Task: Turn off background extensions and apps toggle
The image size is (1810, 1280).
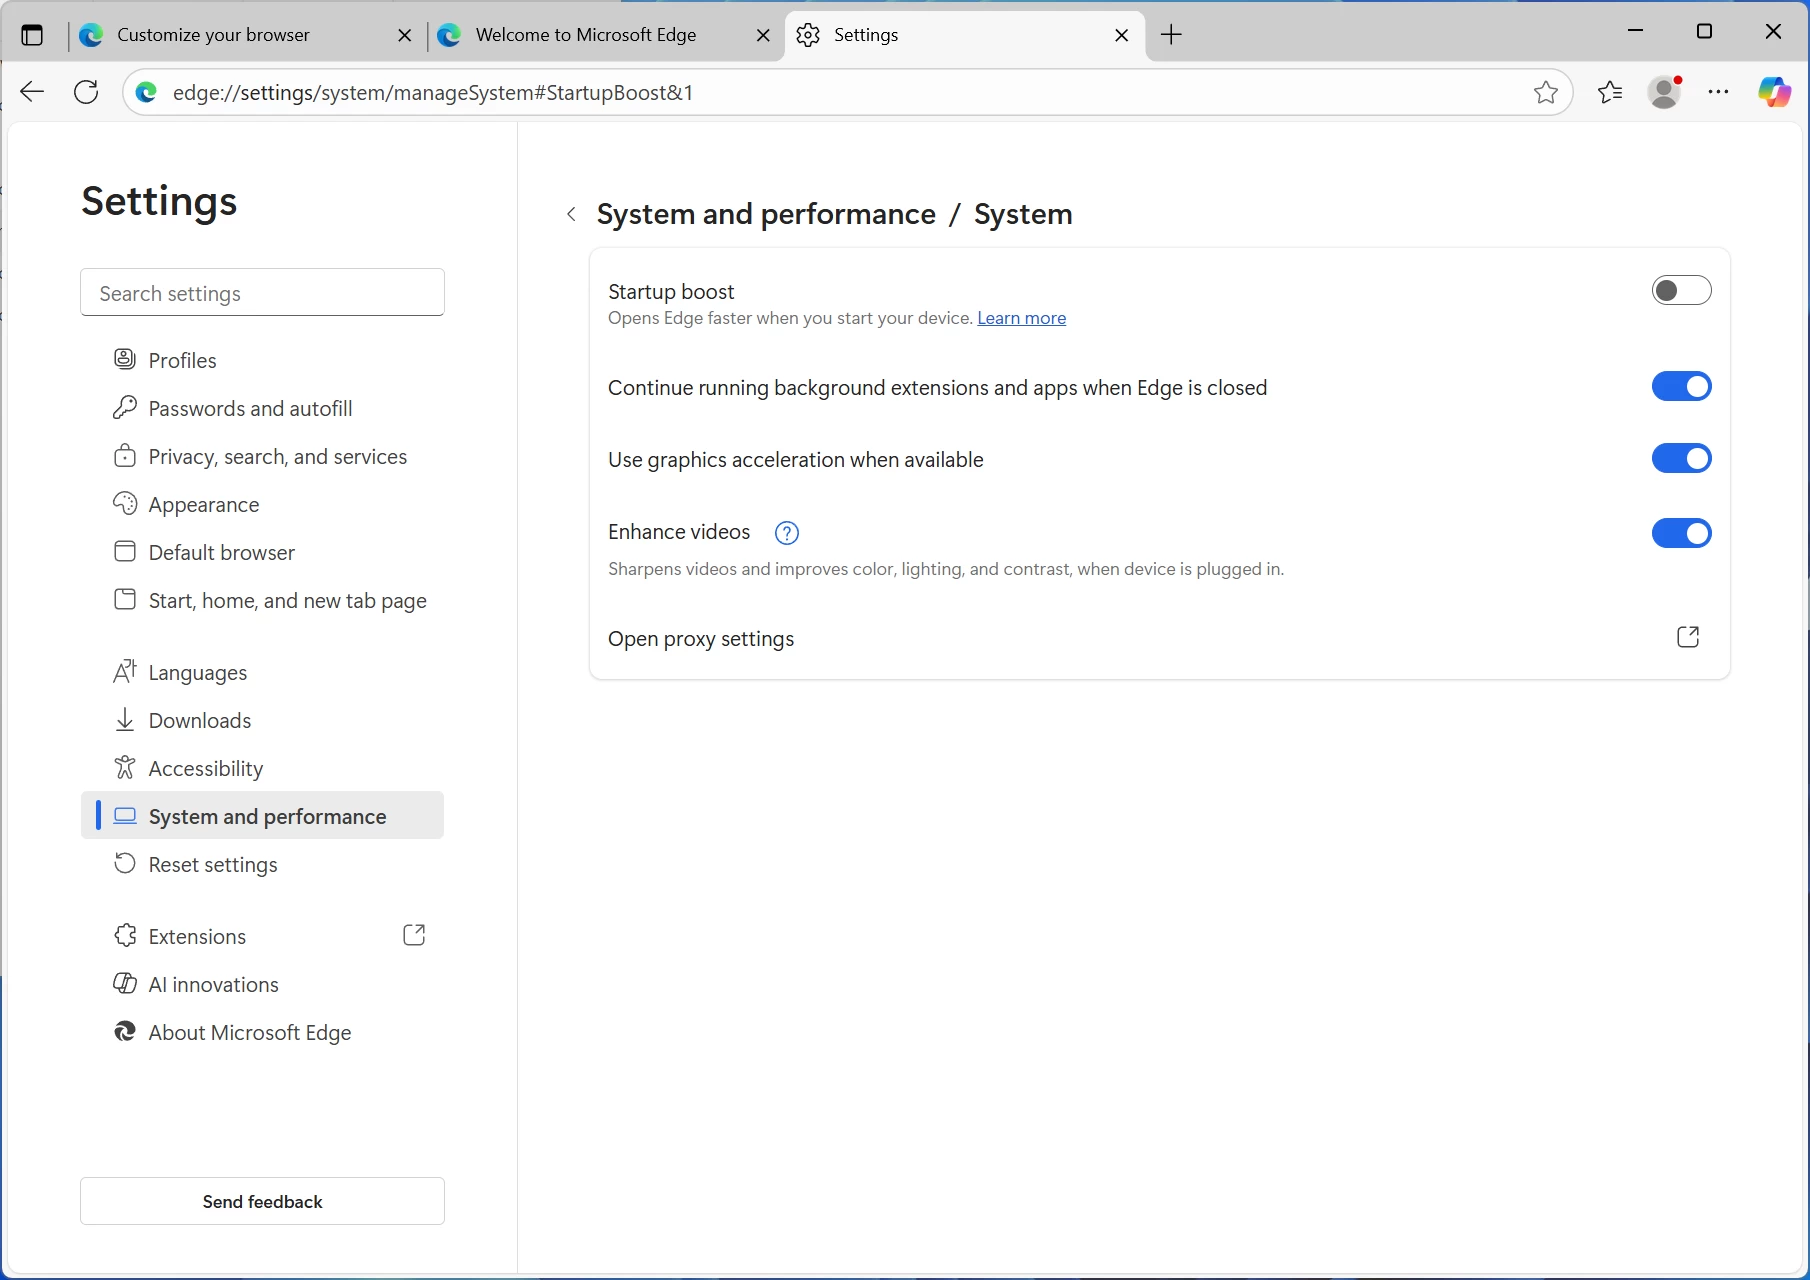Action: coord(1681,387)
